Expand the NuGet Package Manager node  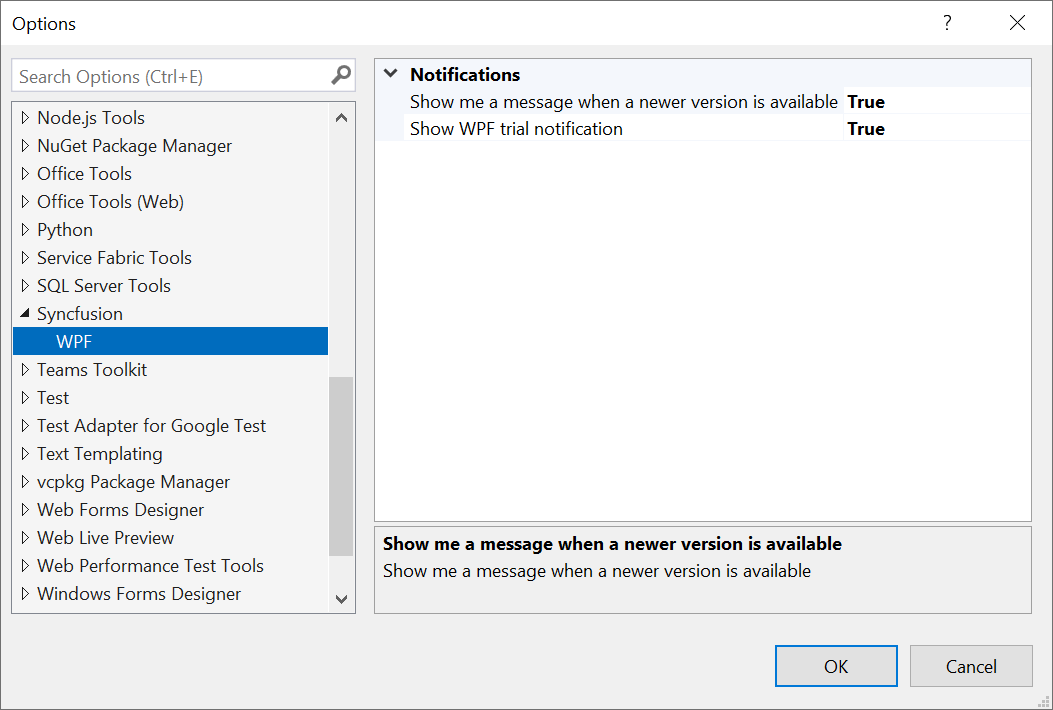25,146
